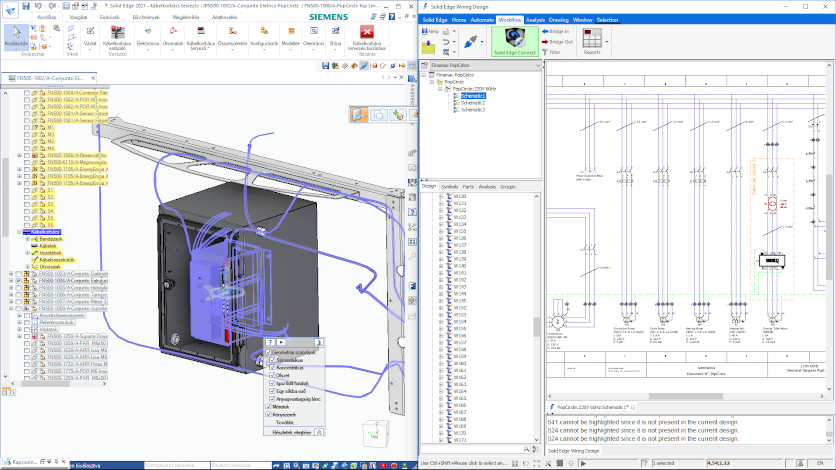Toggle checkbox for FN500-1004/A-Conjunto Extrutura
836x470 pixels.
coord(19,280)
